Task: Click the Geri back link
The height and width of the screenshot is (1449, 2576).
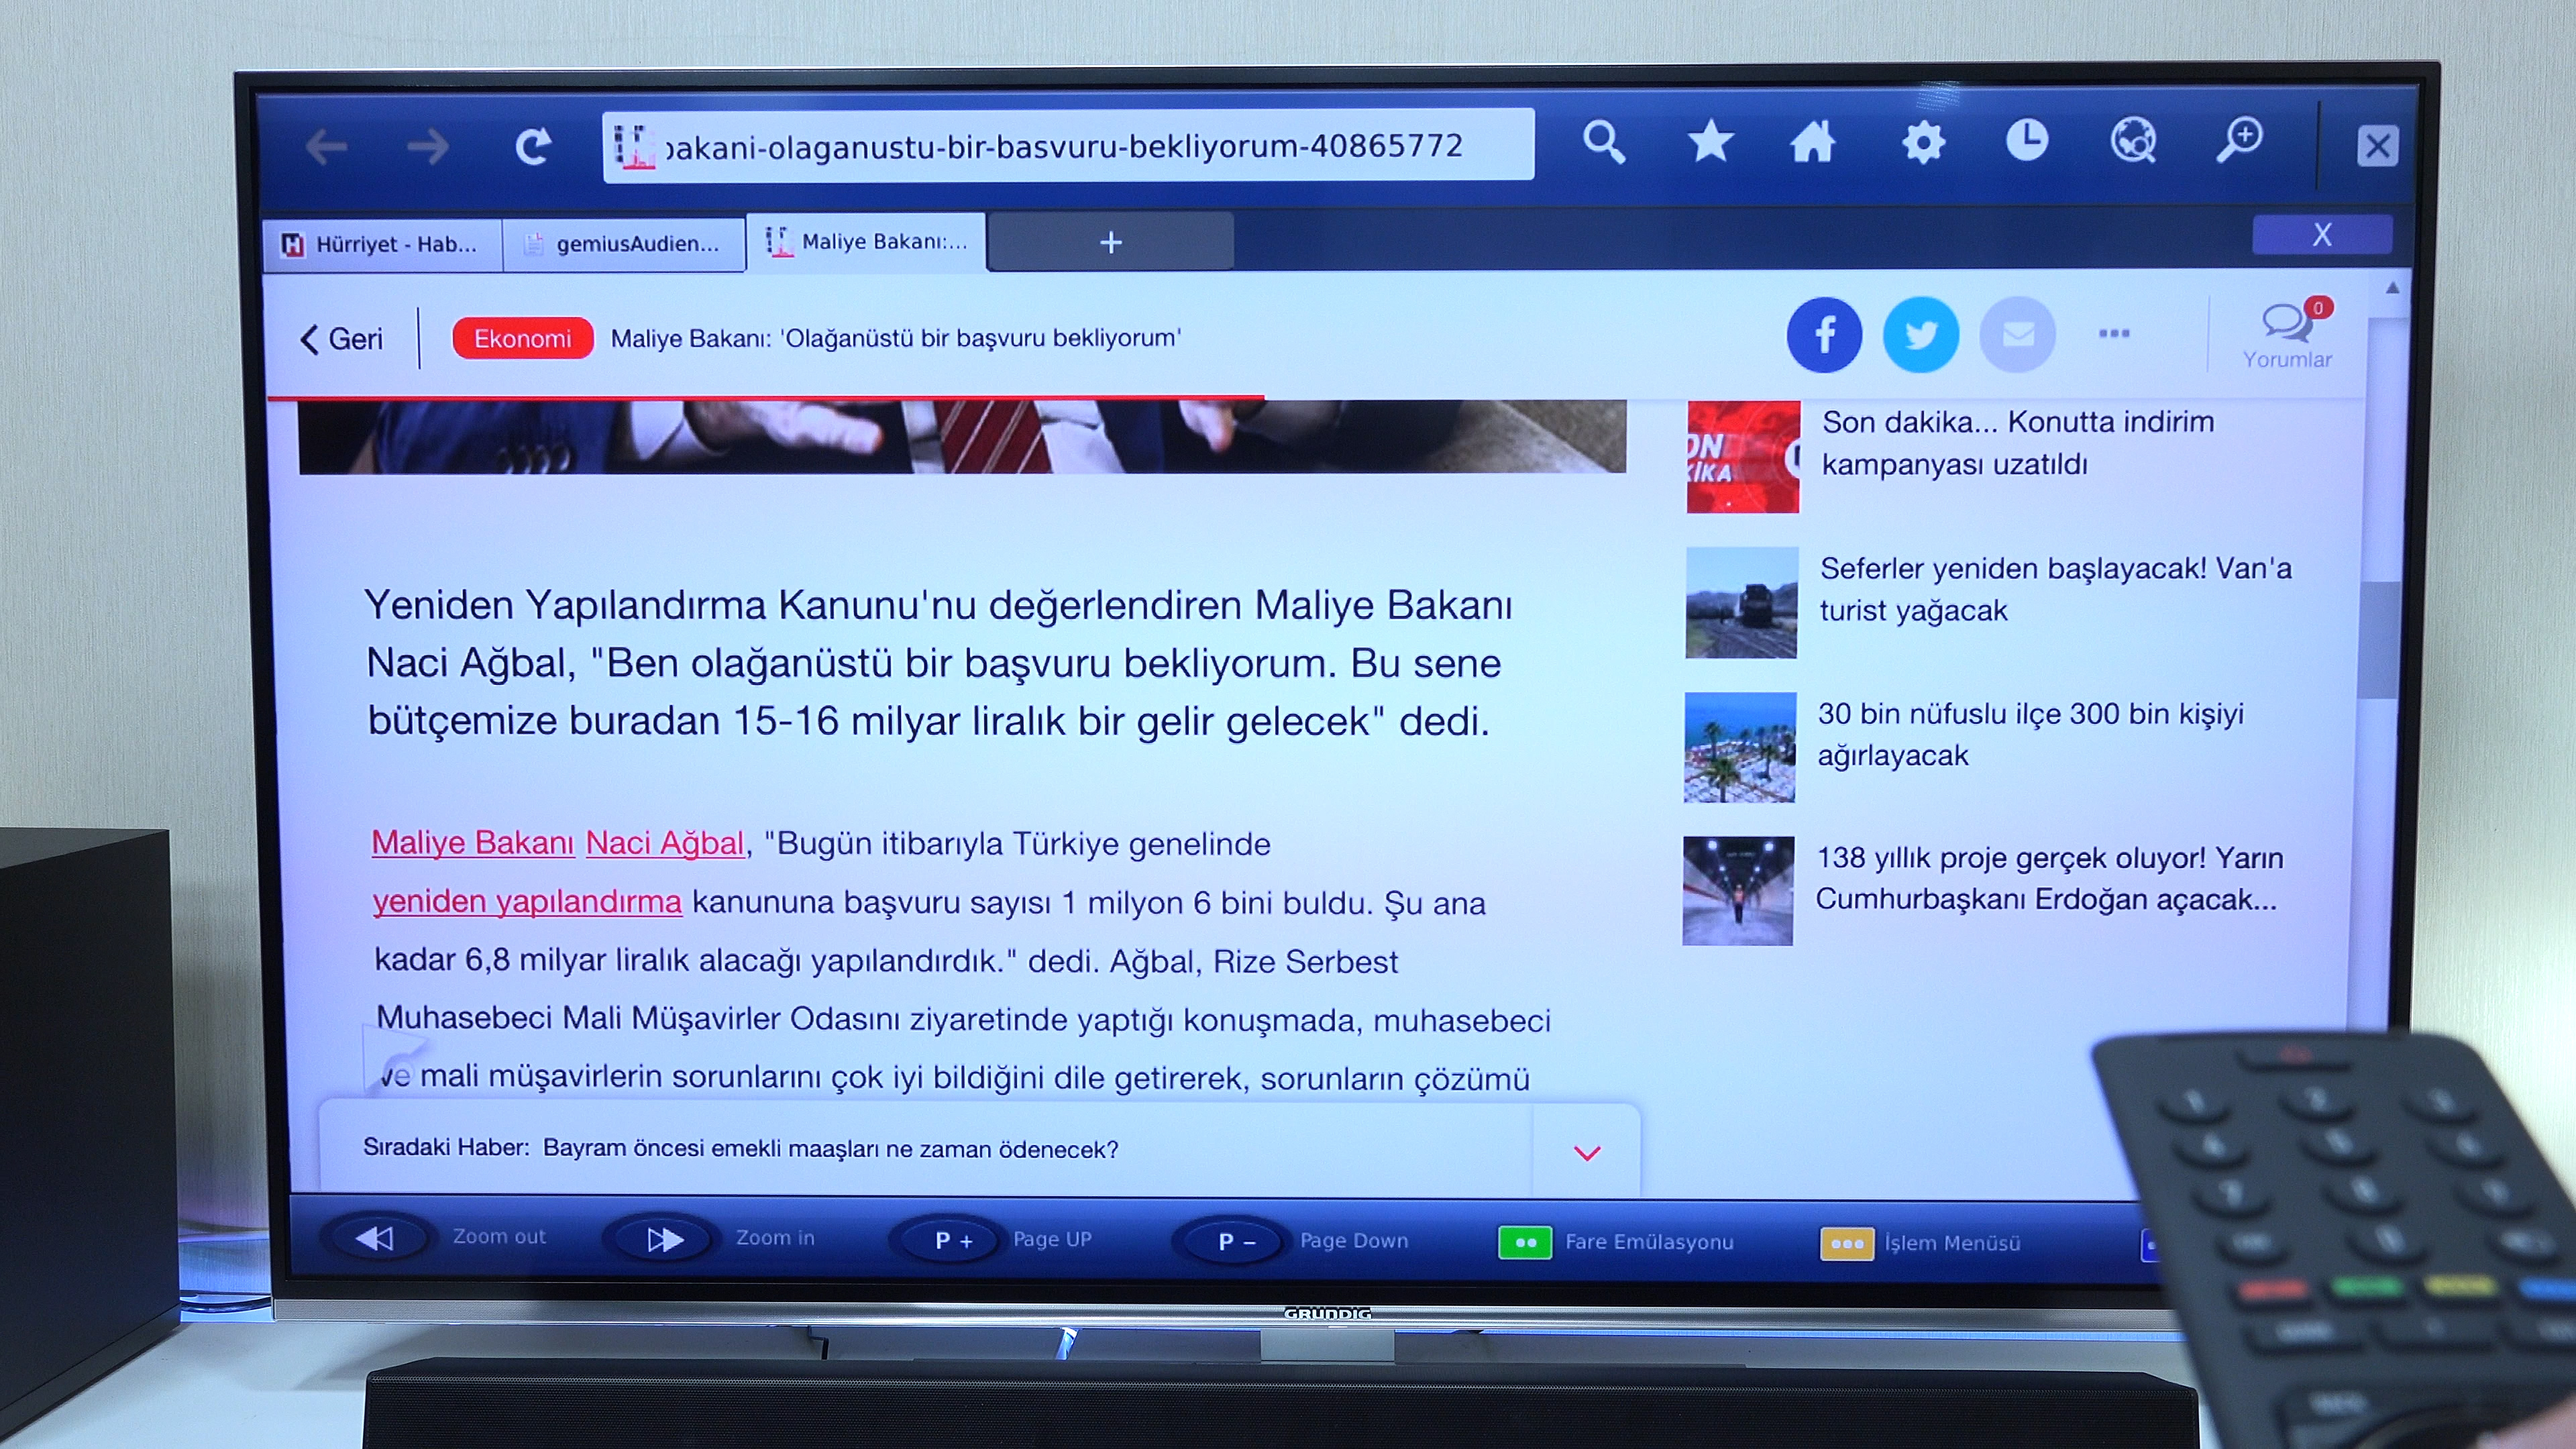Action: 341,339
